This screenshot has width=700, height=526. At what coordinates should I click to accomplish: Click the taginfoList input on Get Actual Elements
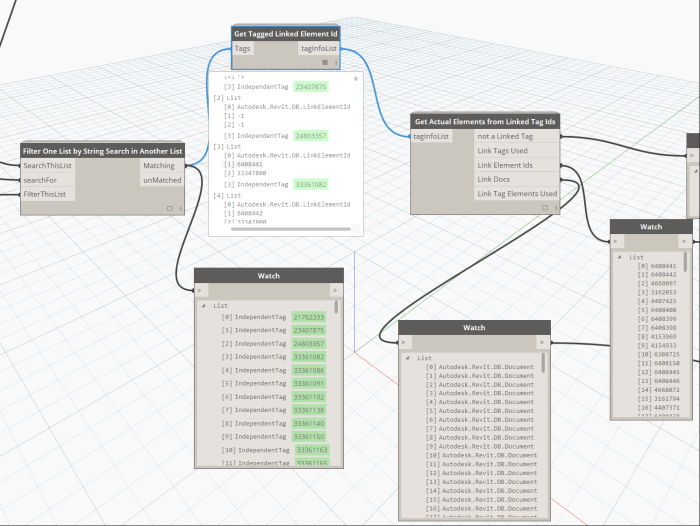coord(432,136)
